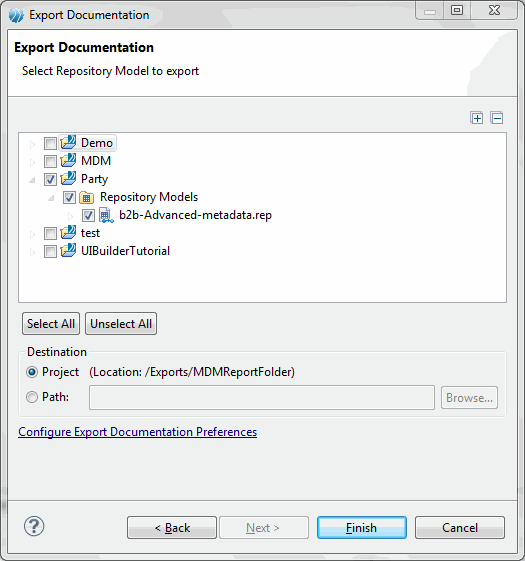Collapse the Party tree node
525x561 pixels.
click(33, 180)
